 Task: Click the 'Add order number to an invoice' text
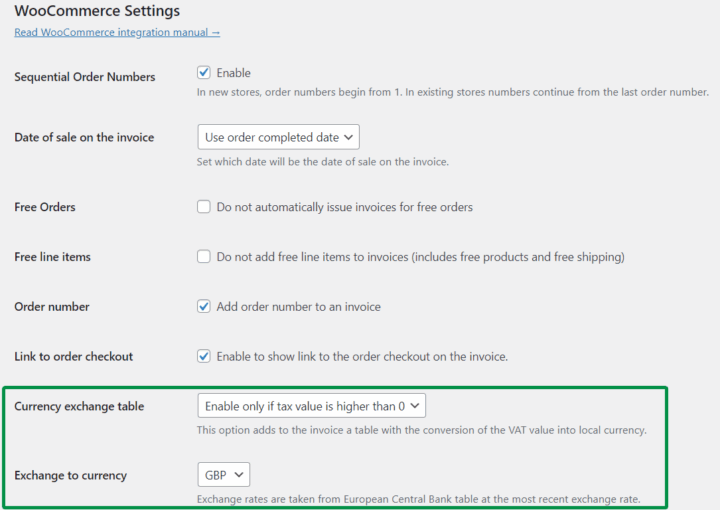(x=298, y=307)
